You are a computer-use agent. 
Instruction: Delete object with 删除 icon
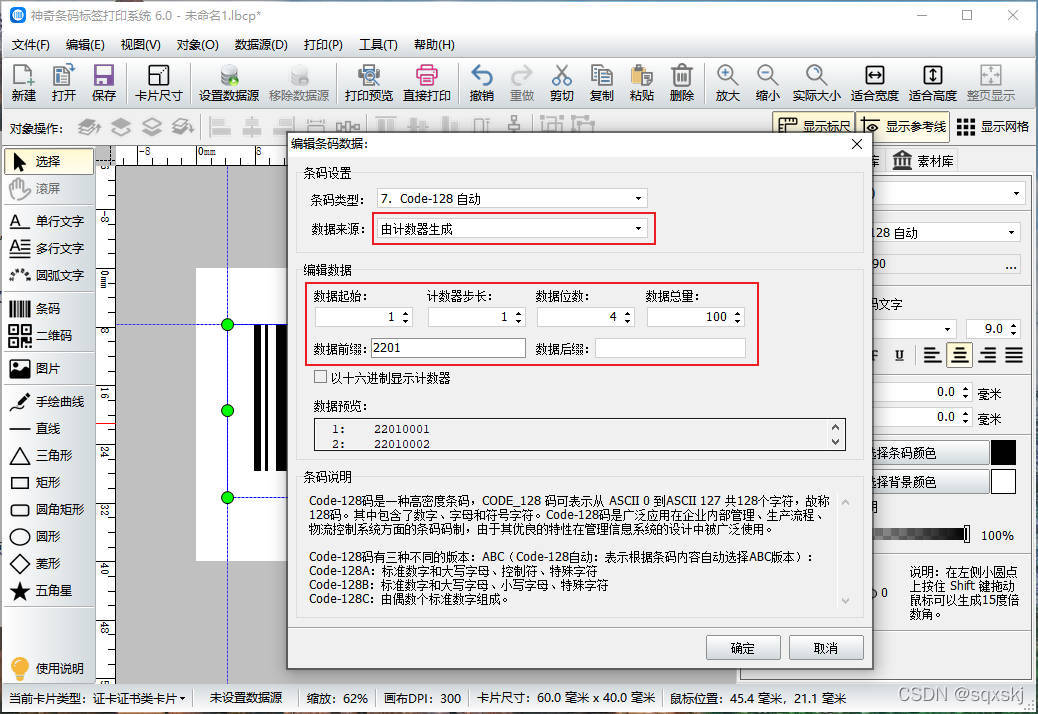(x=681, y=83)
